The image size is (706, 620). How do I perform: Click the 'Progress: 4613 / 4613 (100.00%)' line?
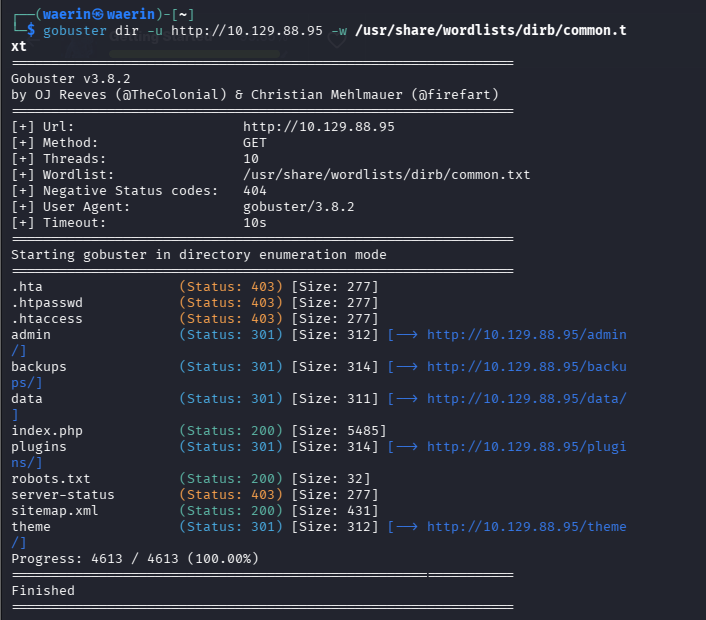coord(135,559)
